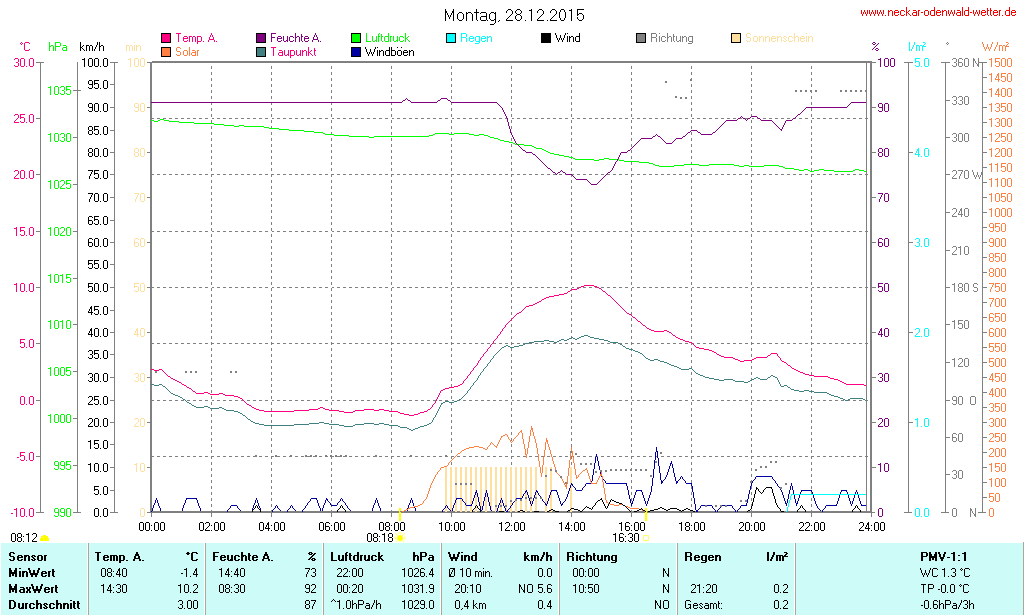This screenshot has width=1024, height=615.
Task: Click the sunrise marker at 08:18
Action: (401, 538)
